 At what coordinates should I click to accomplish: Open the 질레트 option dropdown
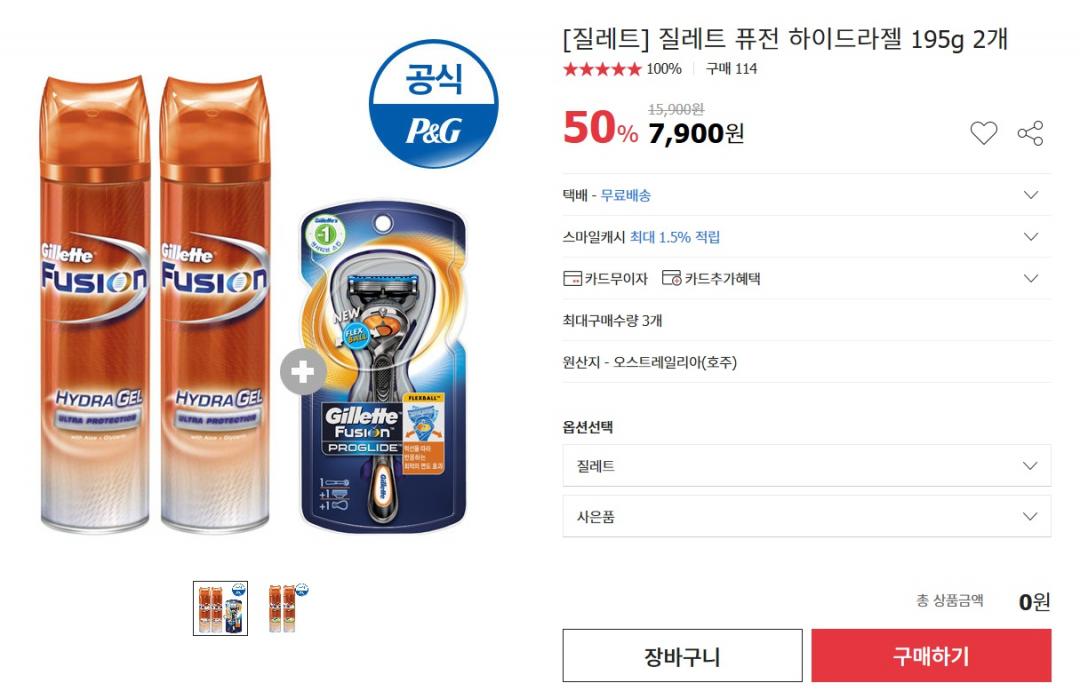coord(807,466)
